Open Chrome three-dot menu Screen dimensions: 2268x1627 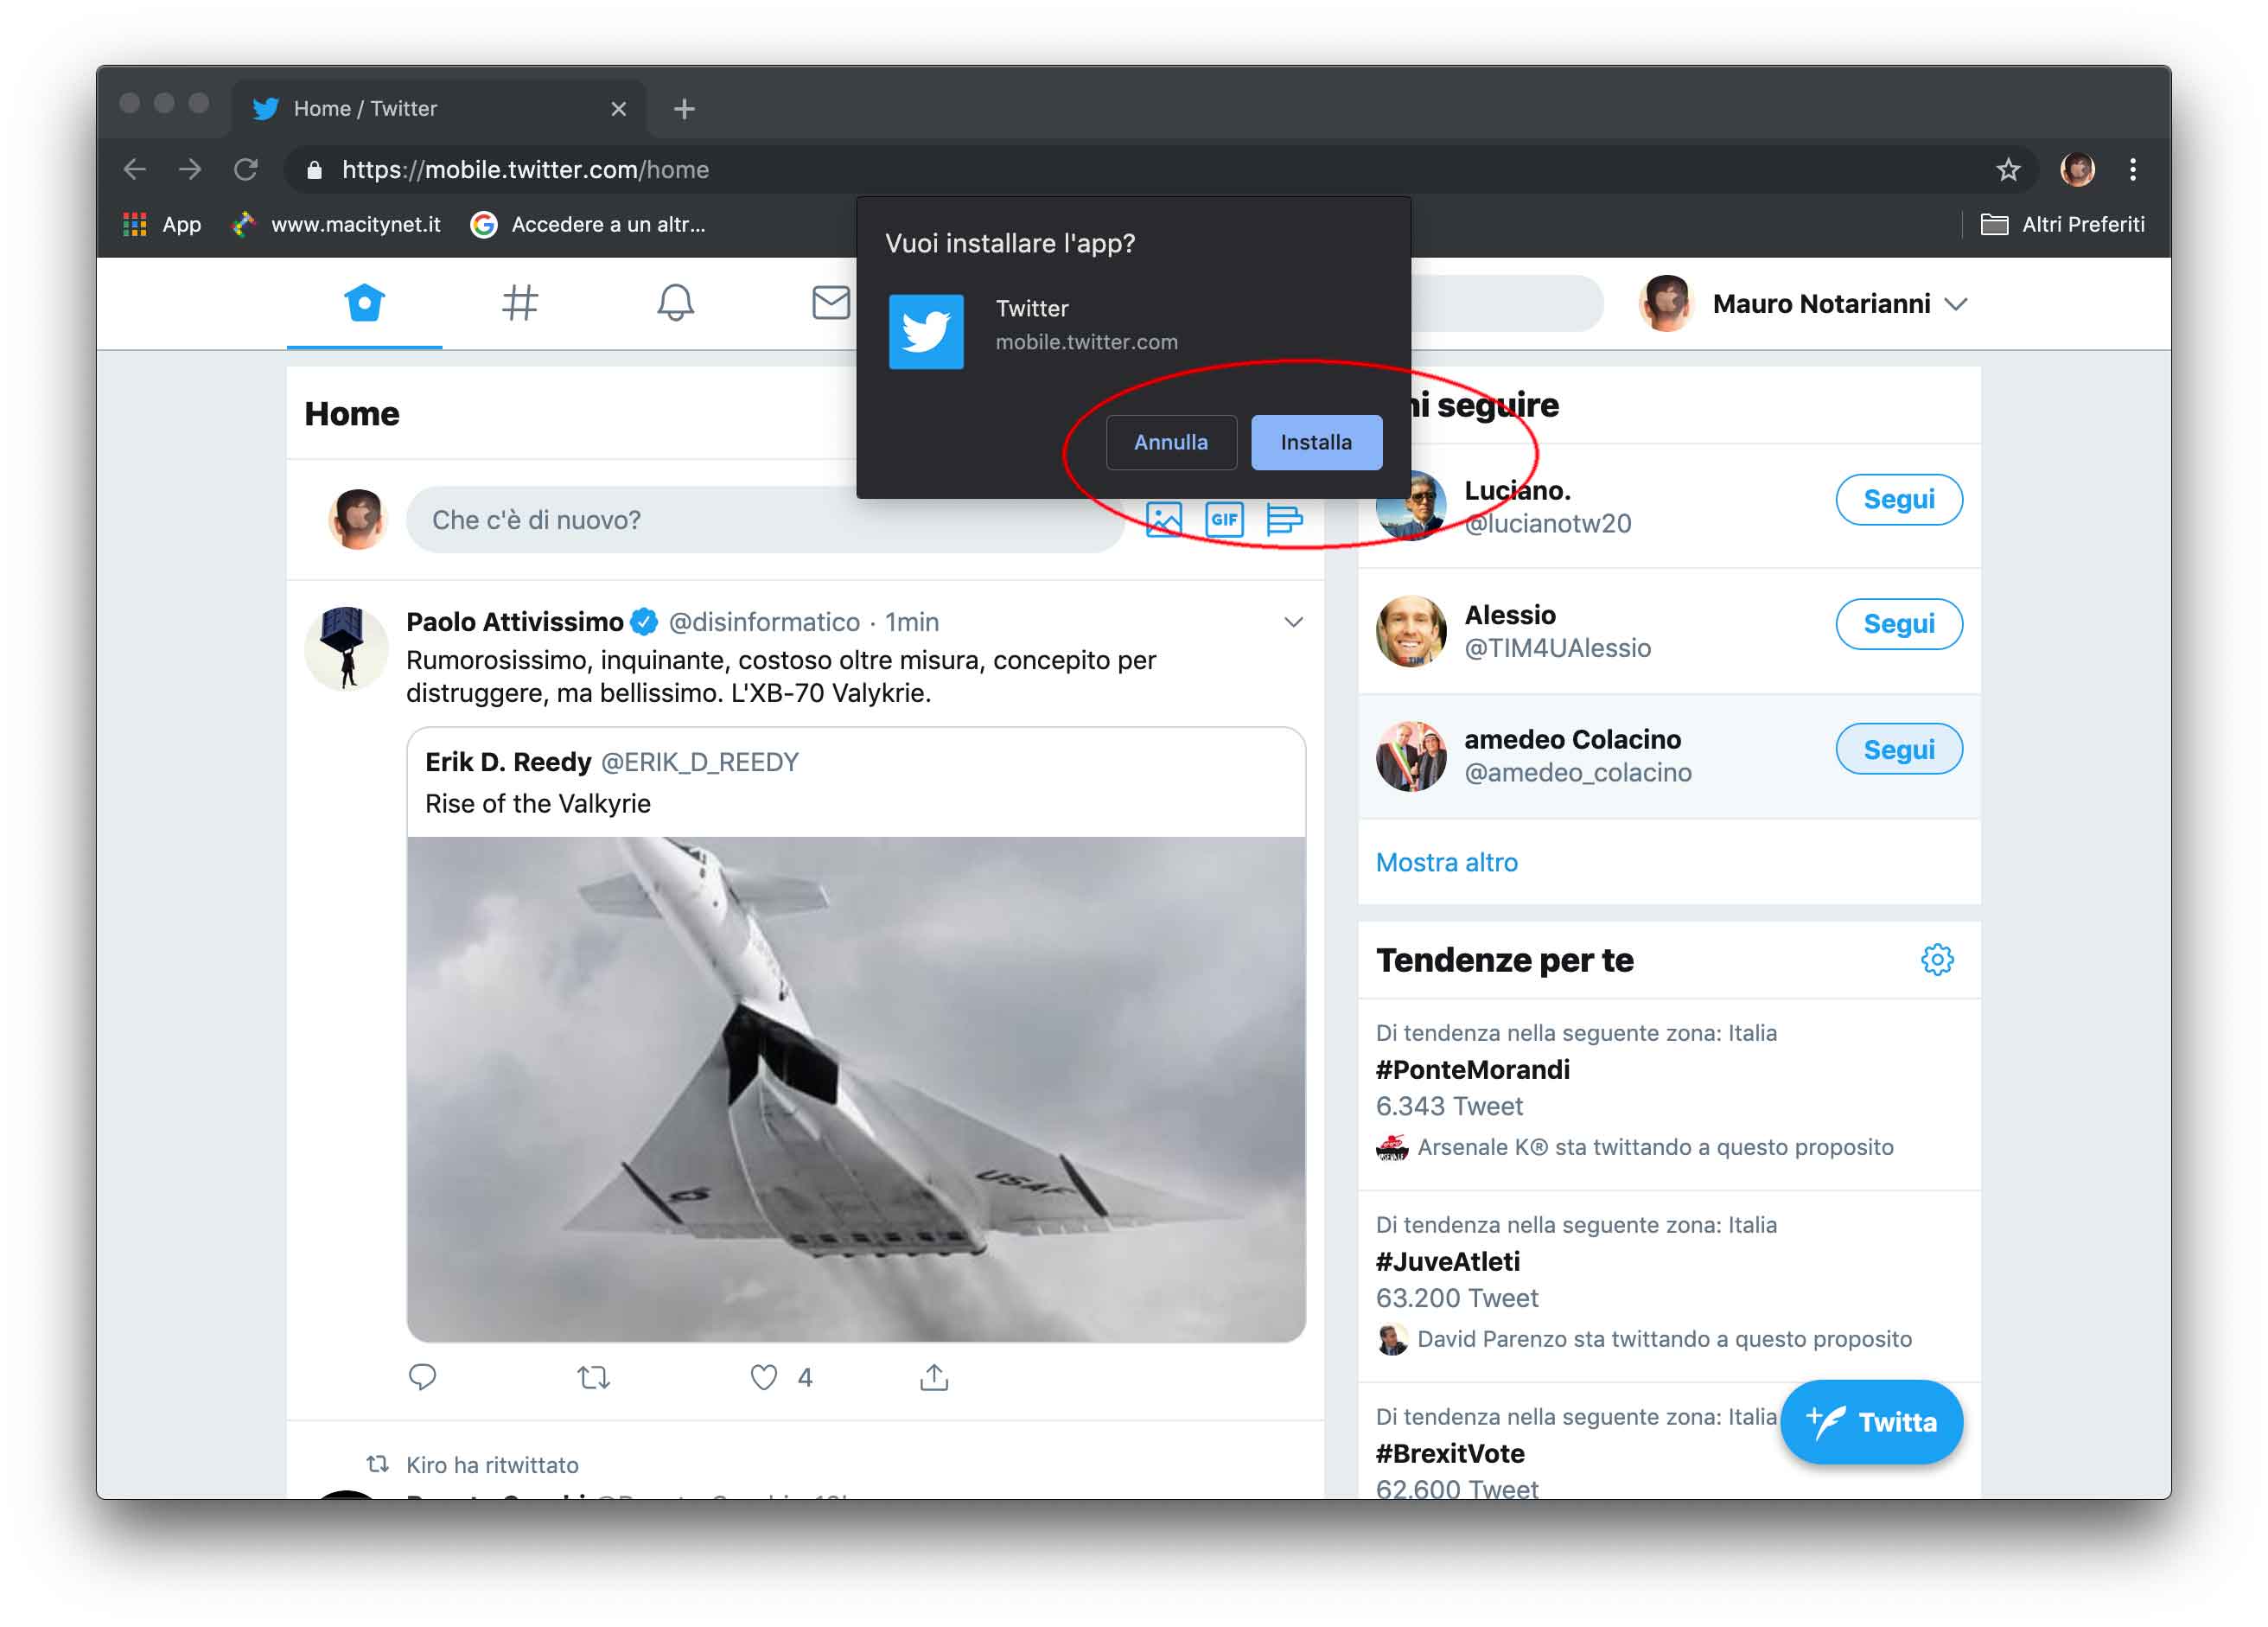[2133, 170]
